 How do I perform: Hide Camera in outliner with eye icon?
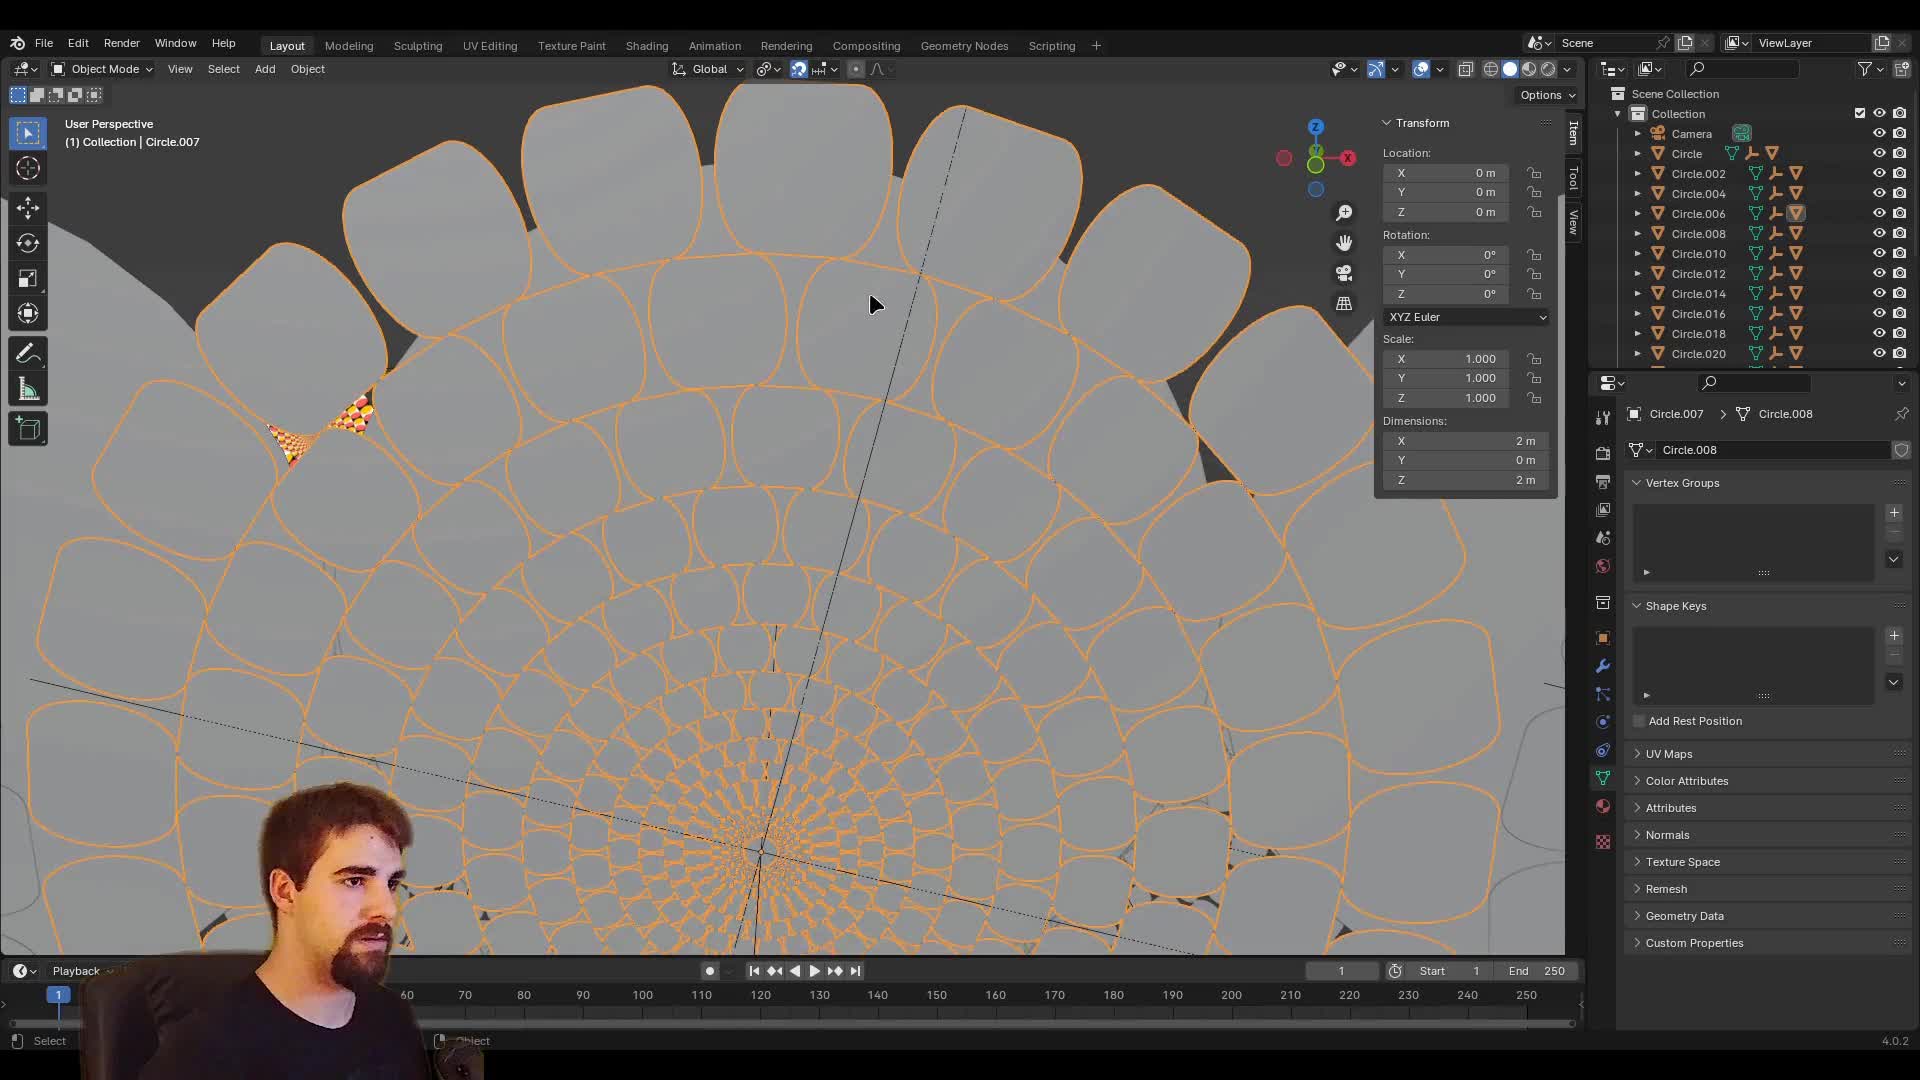click(1879, 133)
